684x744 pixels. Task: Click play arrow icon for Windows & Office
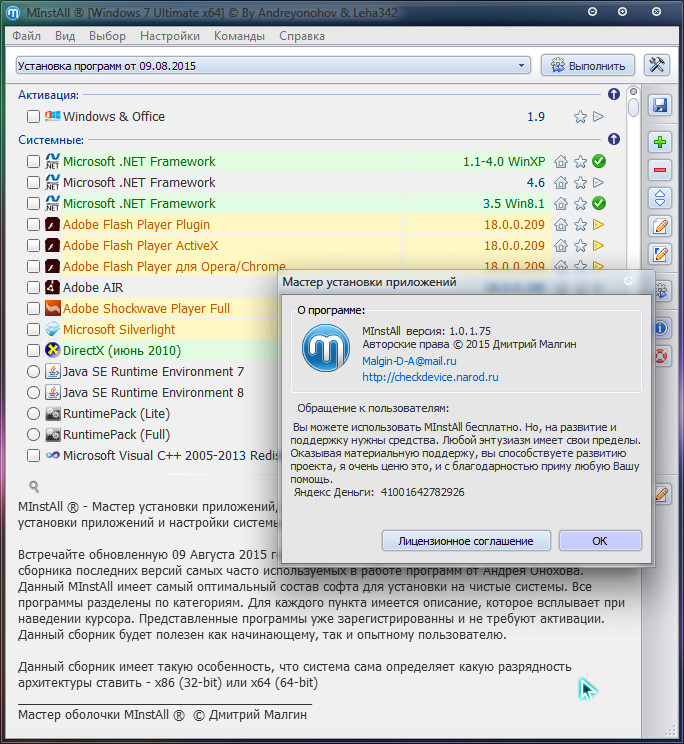point(599,117)
